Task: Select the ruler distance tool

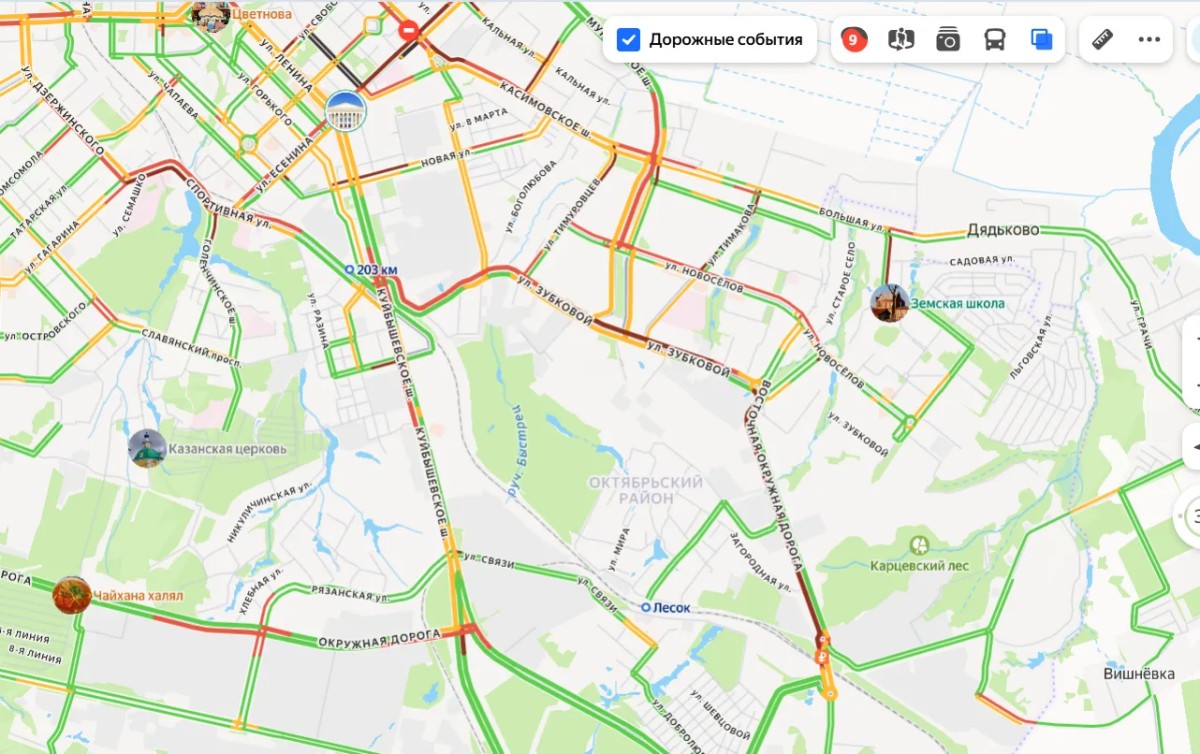Action: [1103, 40]
